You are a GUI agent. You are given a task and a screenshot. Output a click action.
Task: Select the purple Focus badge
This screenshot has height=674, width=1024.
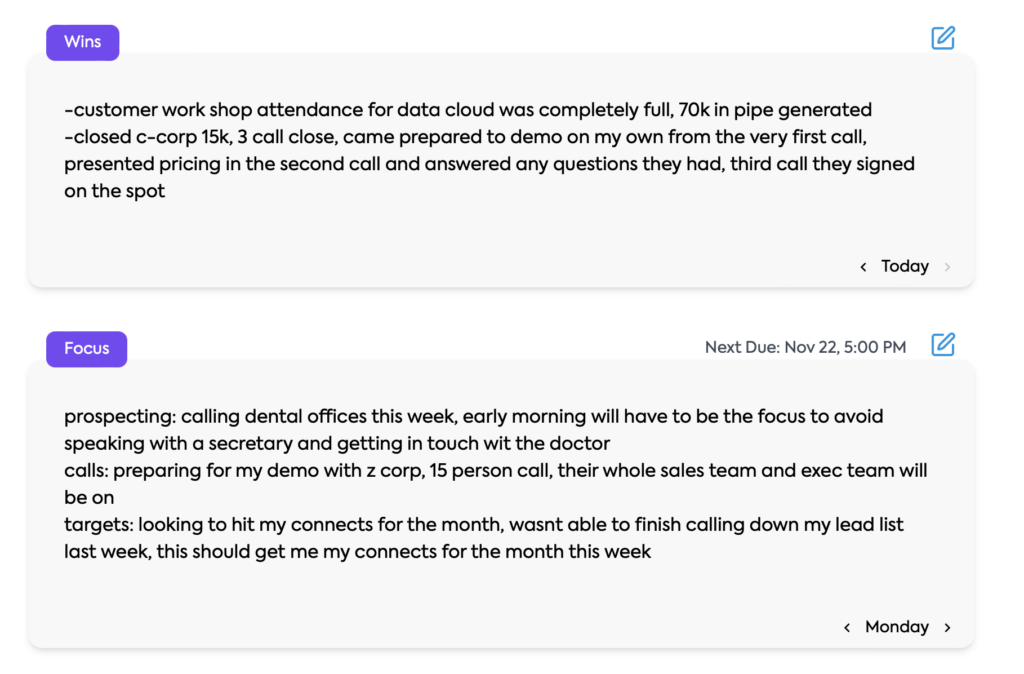[x=86, y=349]
